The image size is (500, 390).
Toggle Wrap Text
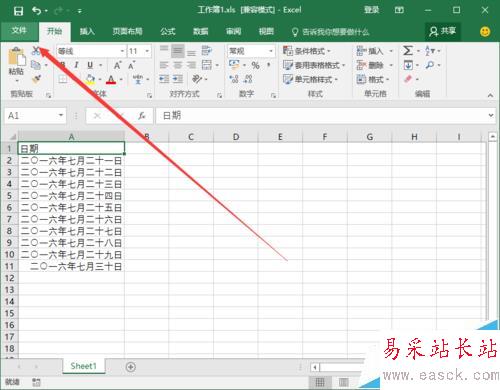tap(207, 51)
